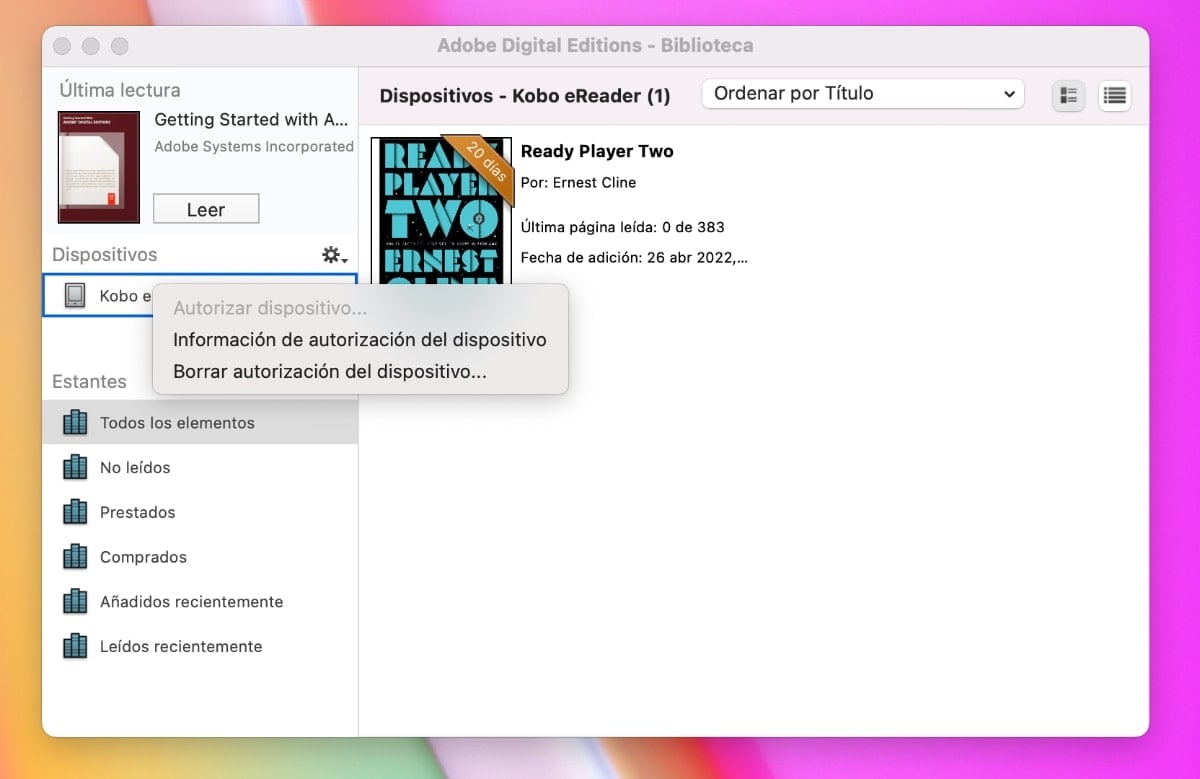Switch to thumbnail view mode

(x=1068, y=96)
